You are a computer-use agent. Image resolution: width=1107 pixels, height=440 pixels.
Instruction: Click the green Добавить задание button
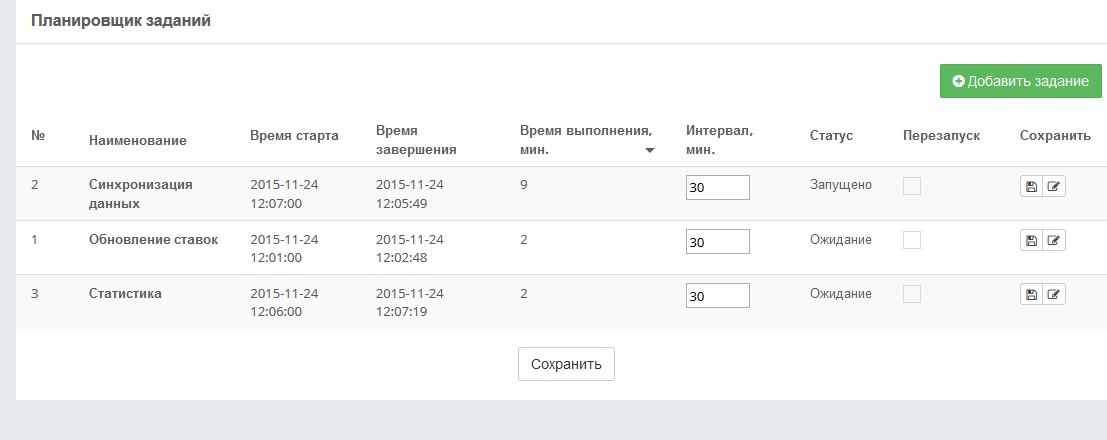click(x=1020, y=81)
